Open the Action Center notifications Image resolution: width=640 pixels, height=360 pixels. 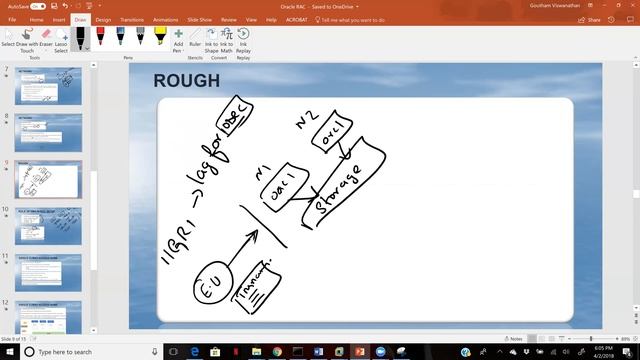pos(627,351)
